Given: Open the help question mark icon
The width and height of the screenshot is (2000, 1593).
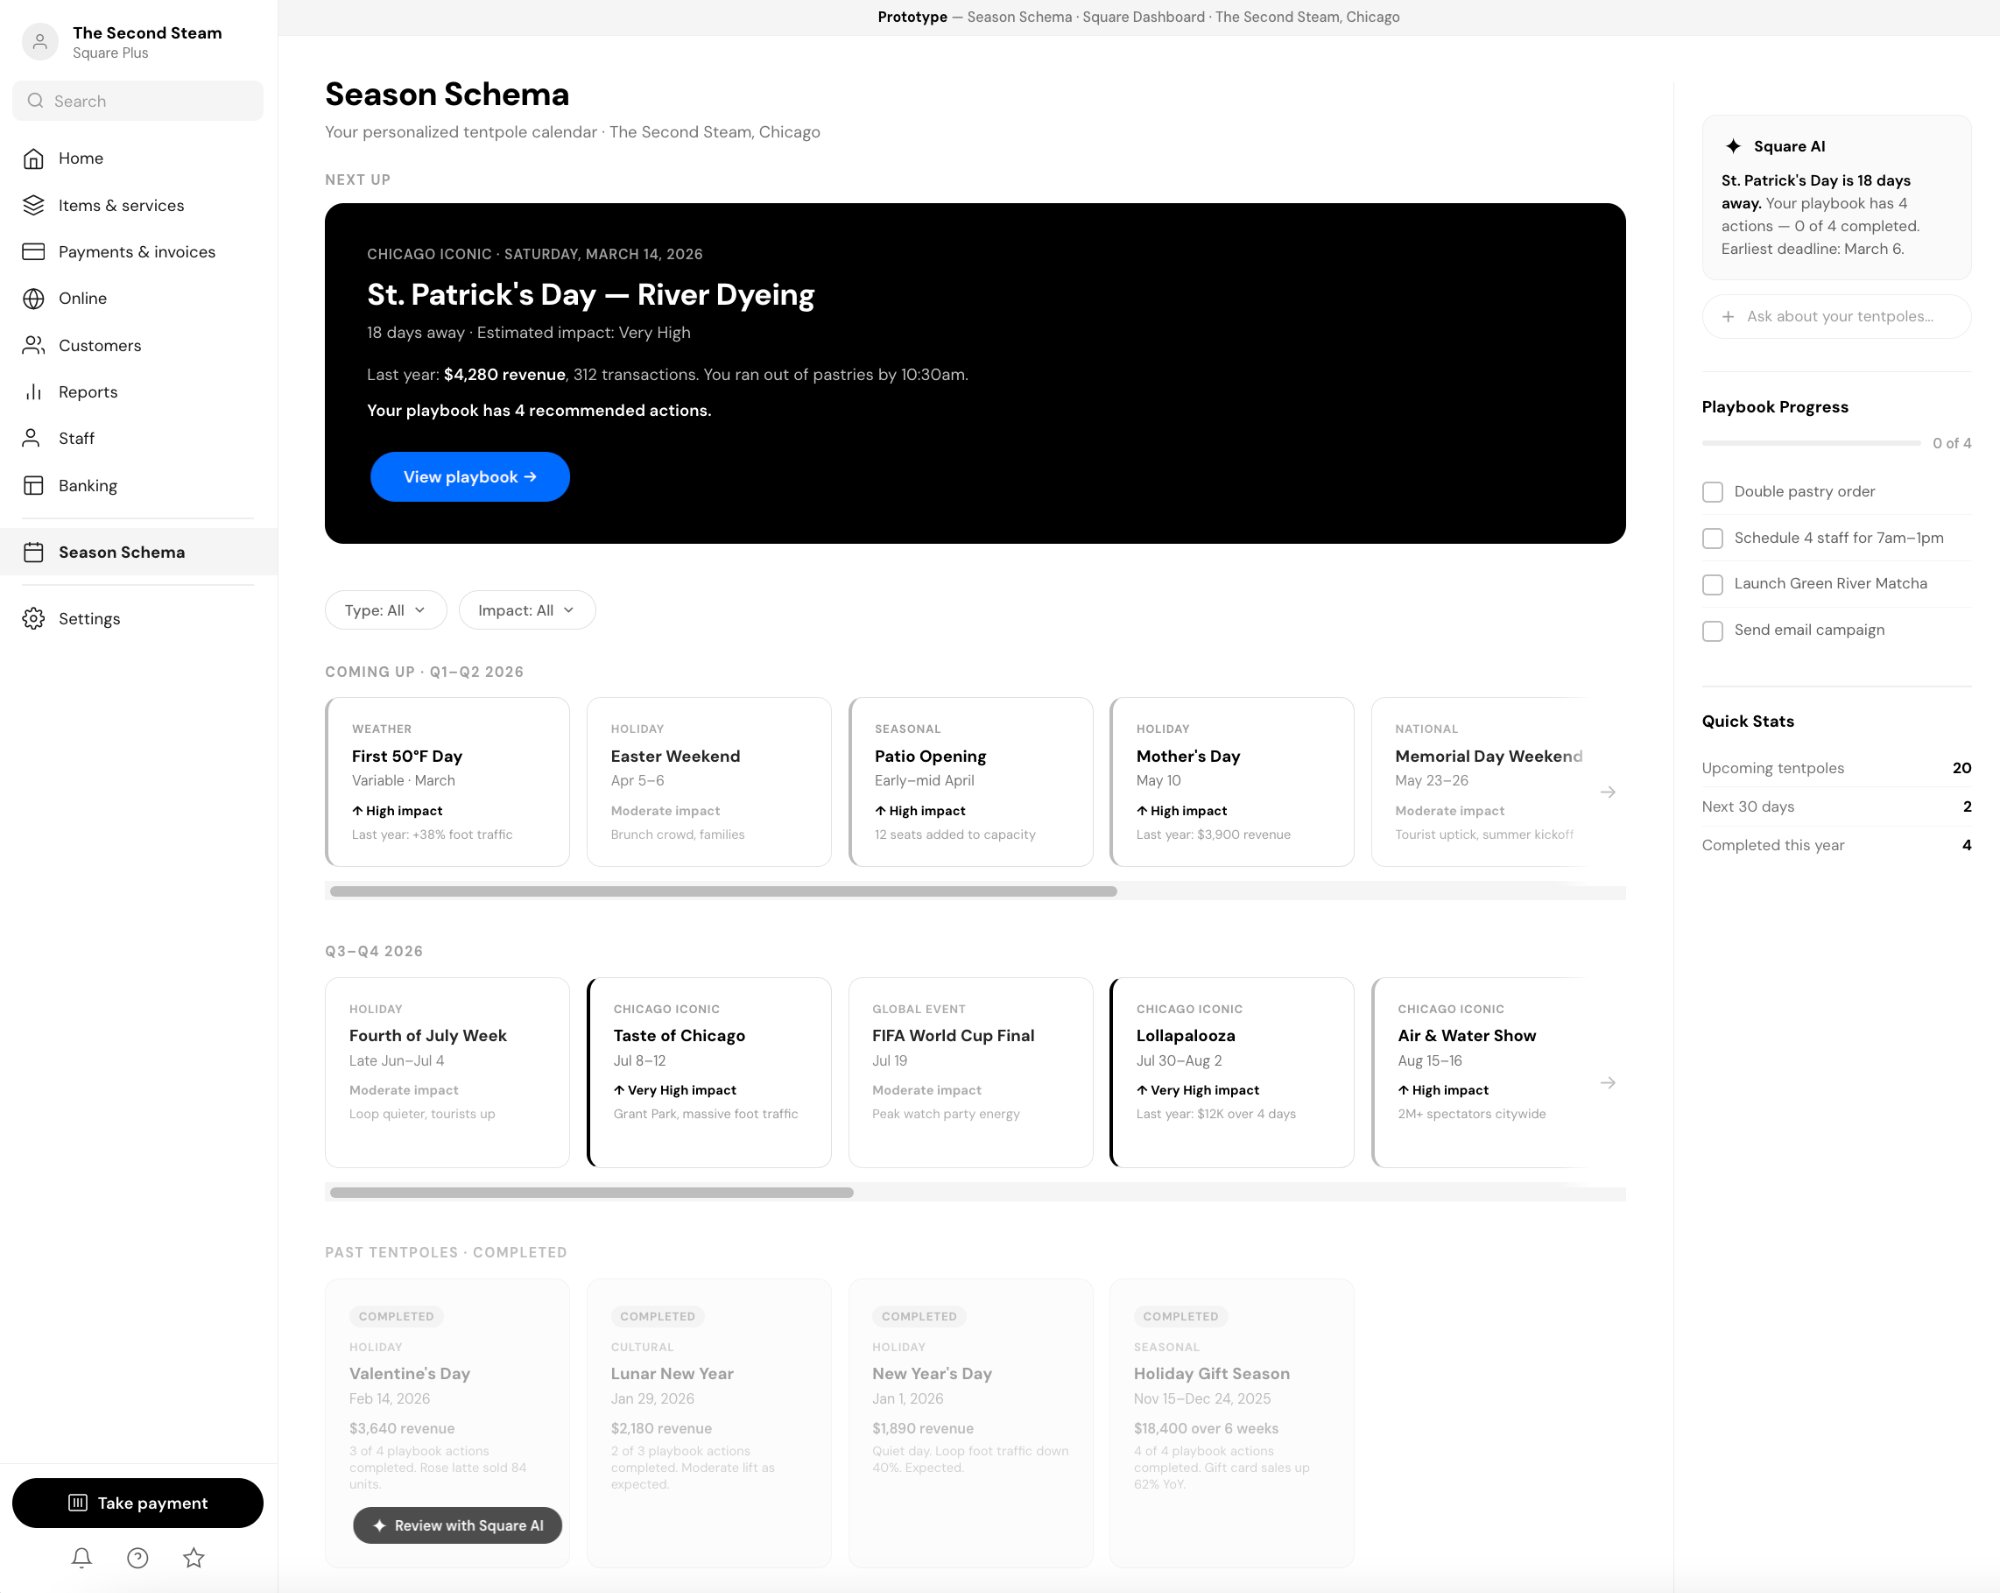Looking at the screenshot, I should 138,1557.
